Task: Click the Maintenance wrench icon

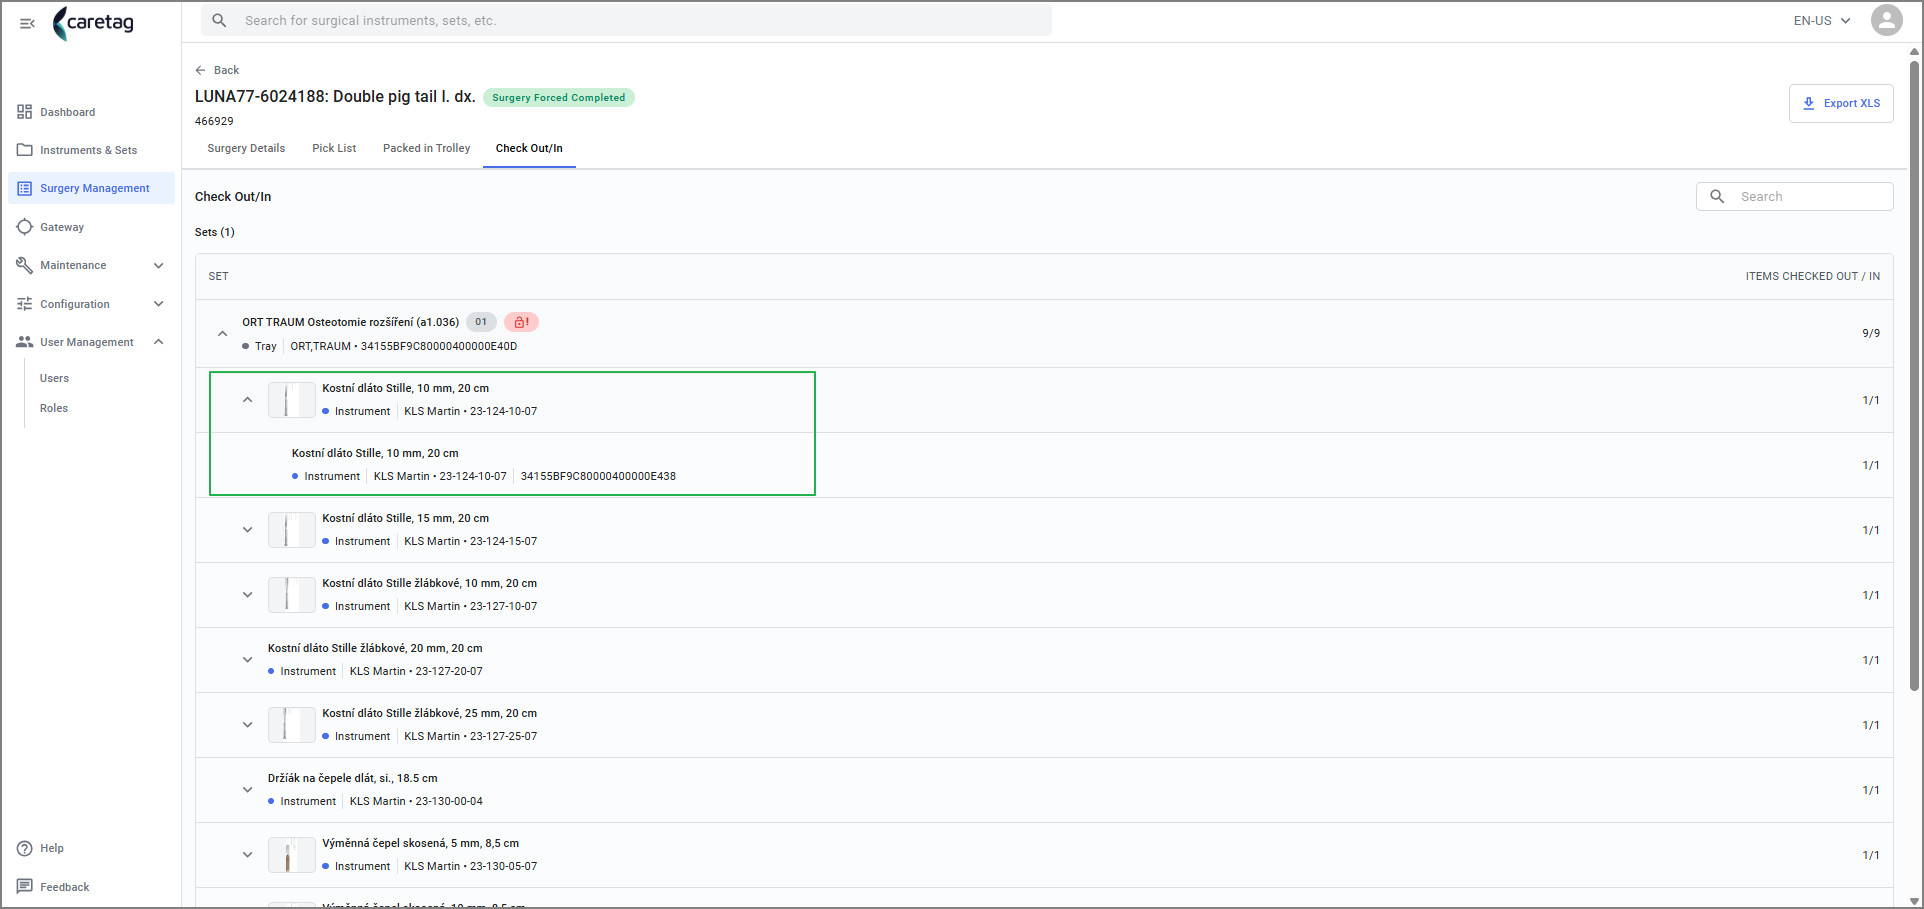Action: coord(25,265)
